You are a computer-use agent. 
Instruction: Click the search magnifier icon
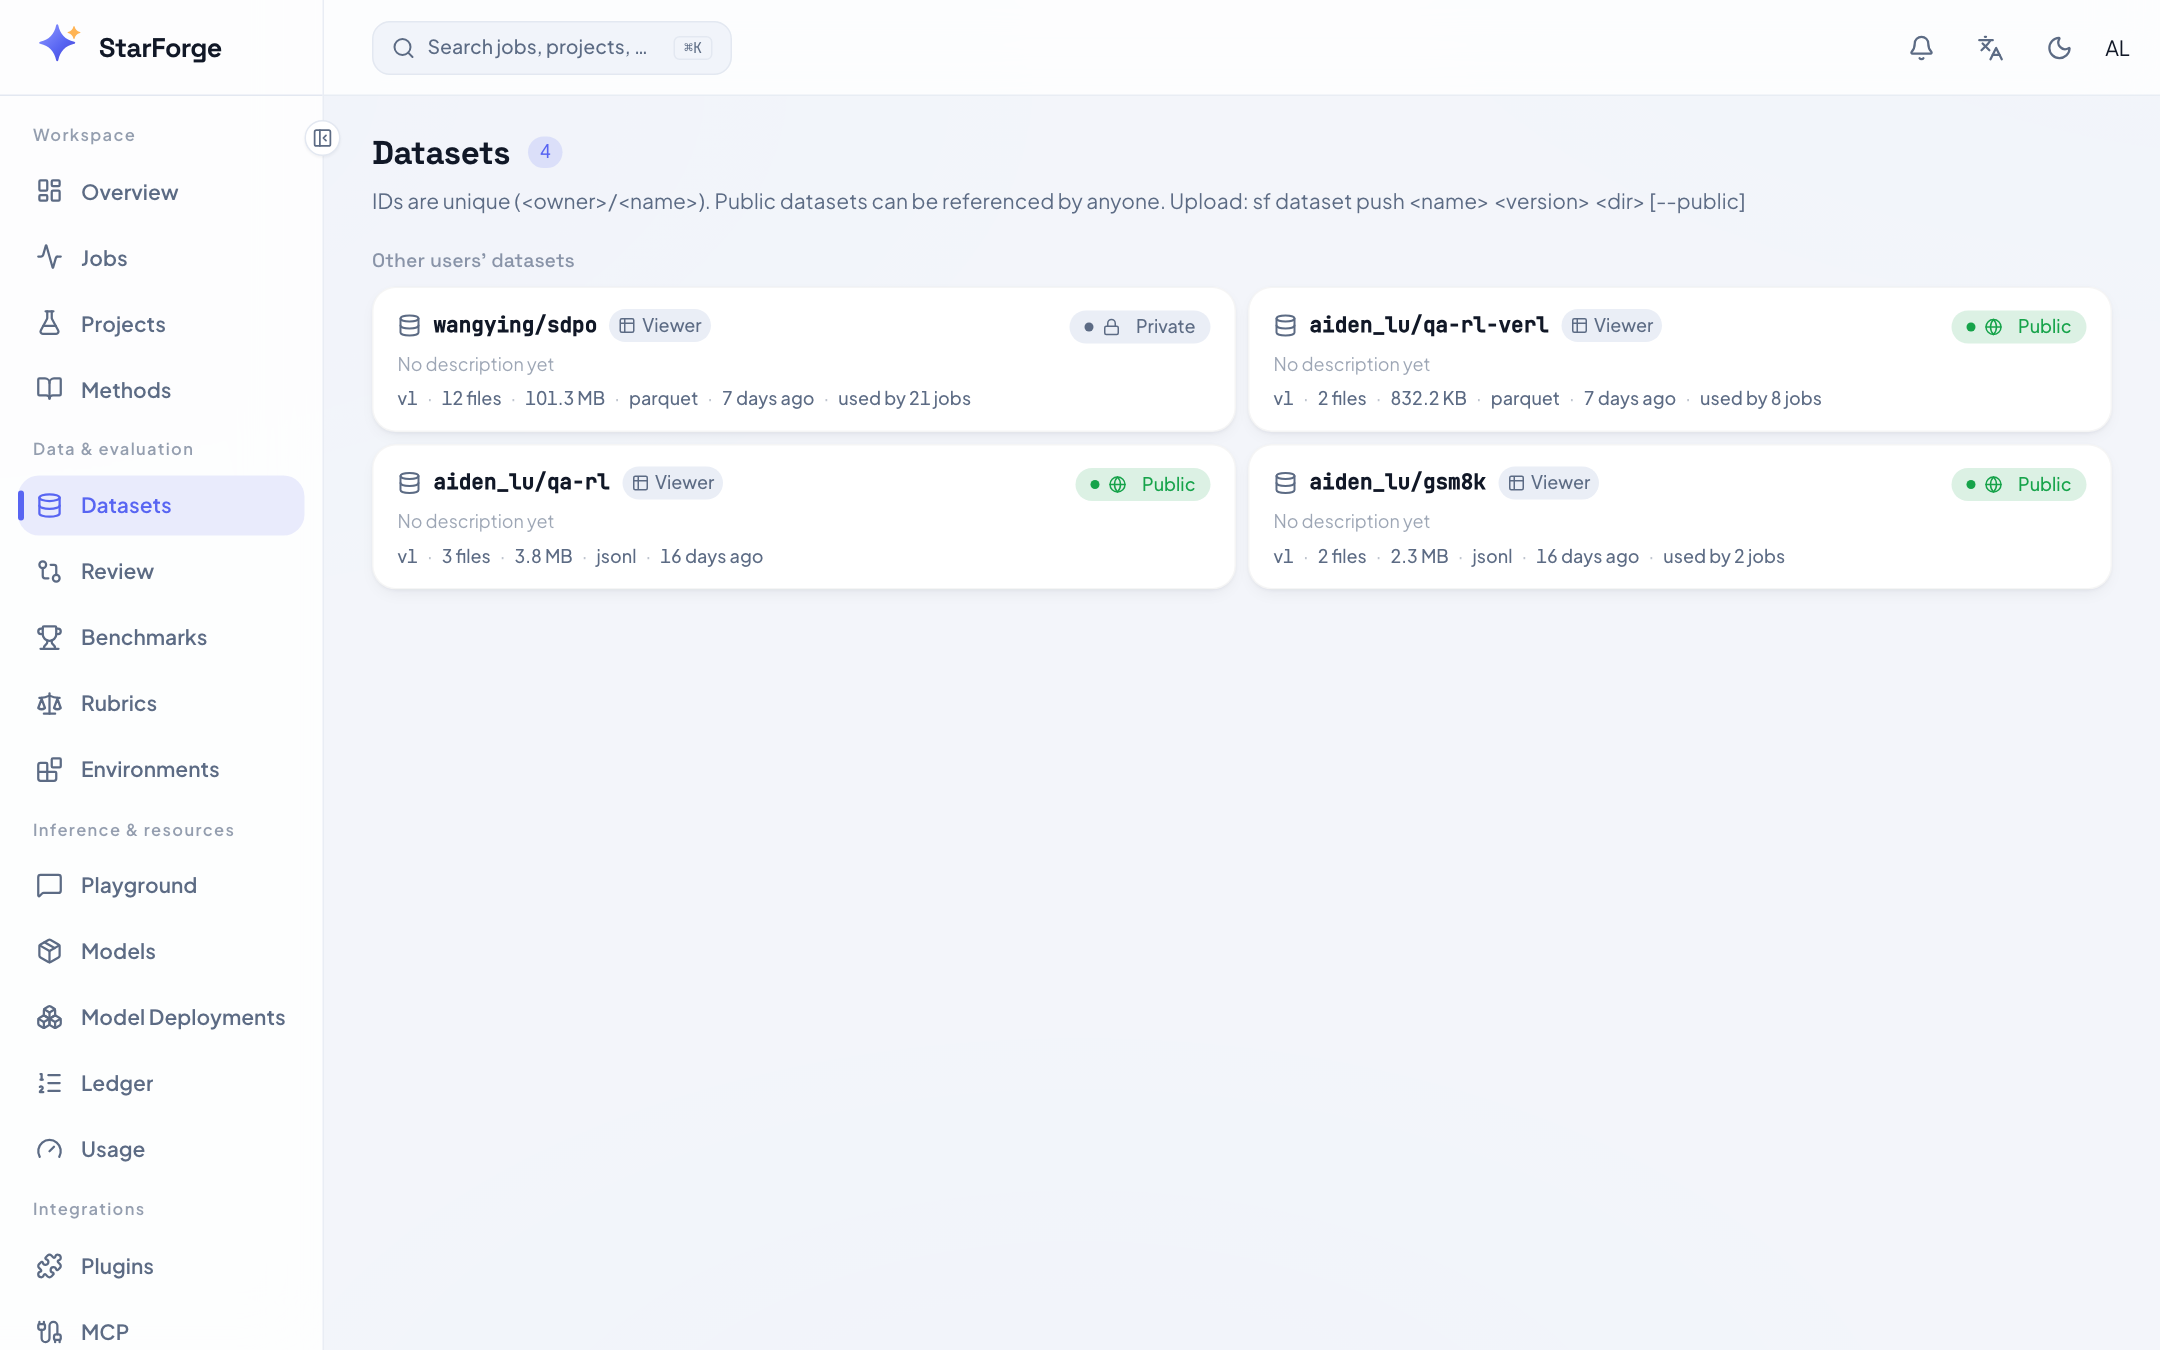click(403, 48)
